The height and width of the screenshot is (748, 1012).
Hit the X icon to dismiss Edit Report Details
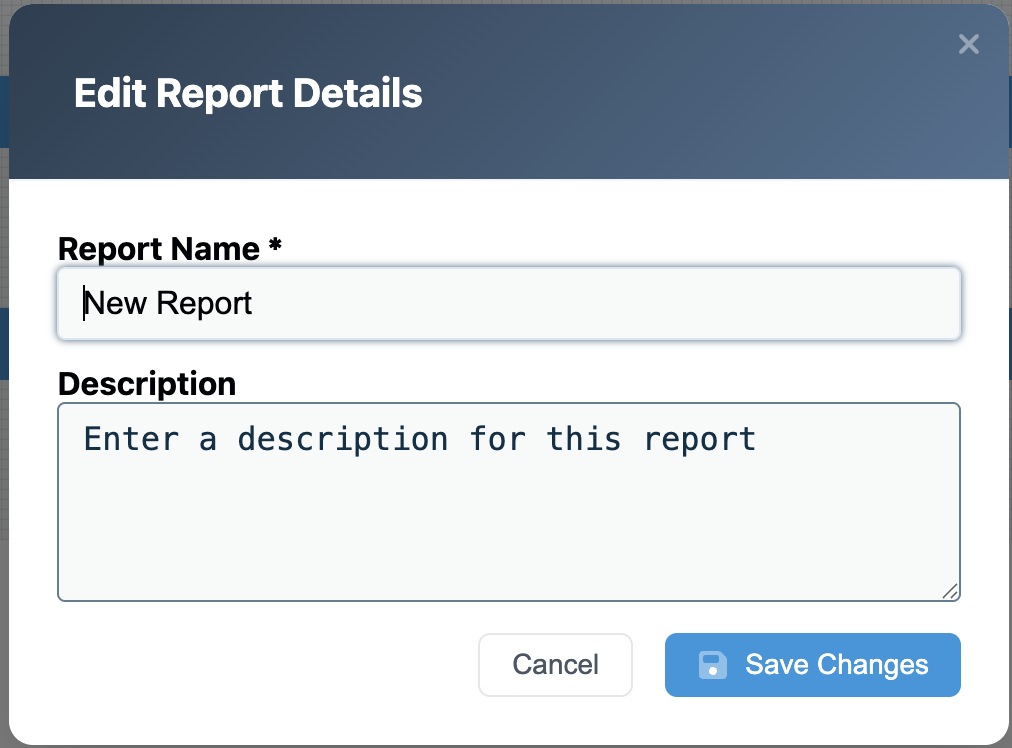pyautogui.click(x=967, y=44)
